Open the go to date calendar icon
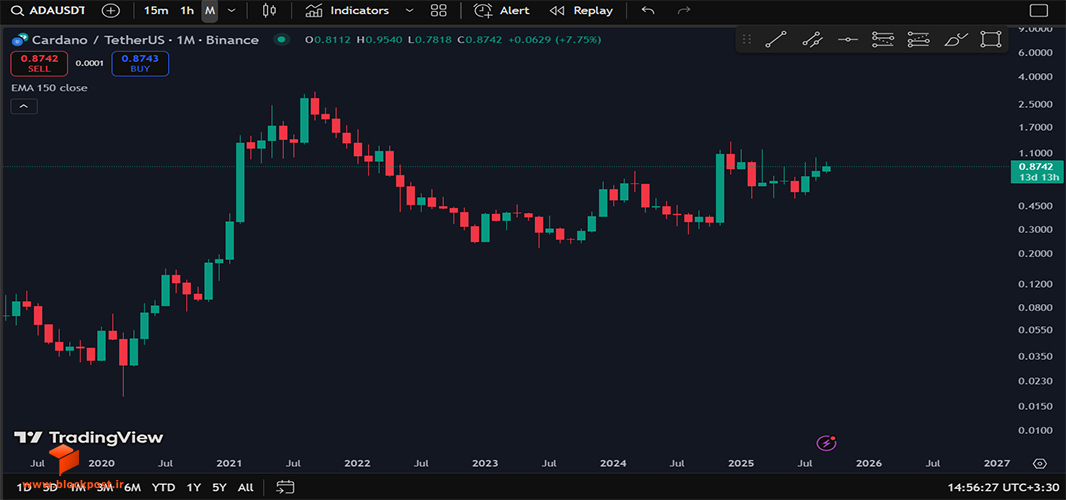1066x500 pixels. coord(285,486)
